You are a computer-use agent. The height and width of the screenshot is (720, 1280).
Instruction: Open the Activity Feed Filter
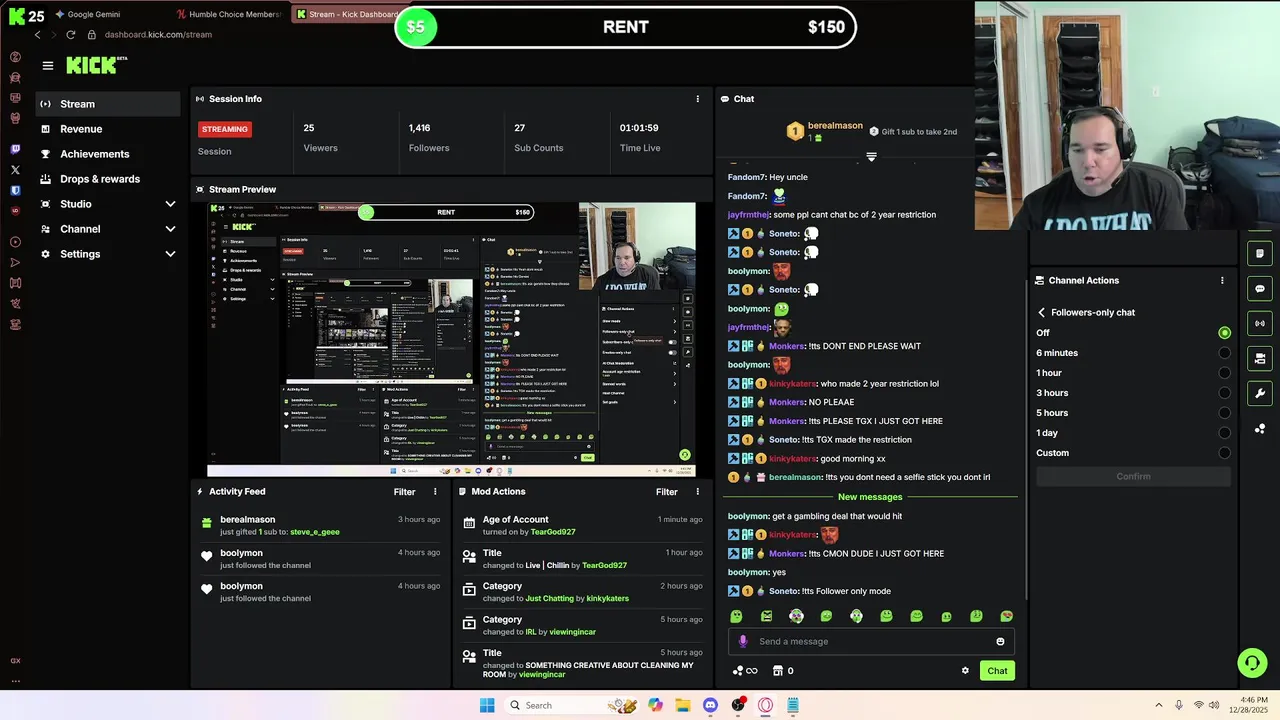coord(404,492)
